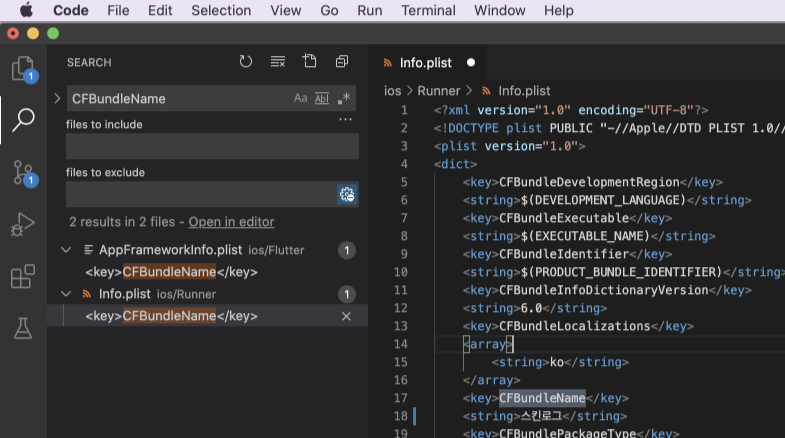Click CFBundleDevelopmentRegion key on line 5
Viewport: 785px width, 438px height.
[589, 182]
